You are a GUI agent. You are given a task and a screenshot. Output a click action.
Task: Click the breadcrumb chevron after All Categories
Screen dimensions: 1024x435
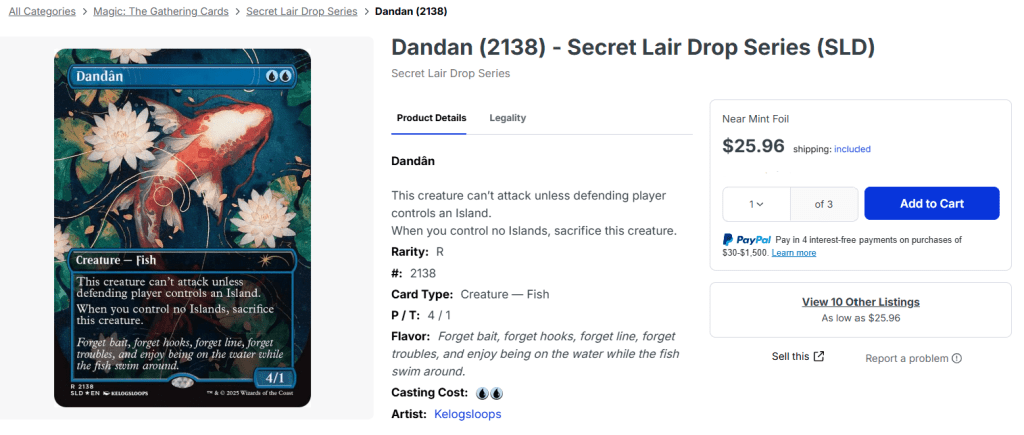tap(85, 12)
